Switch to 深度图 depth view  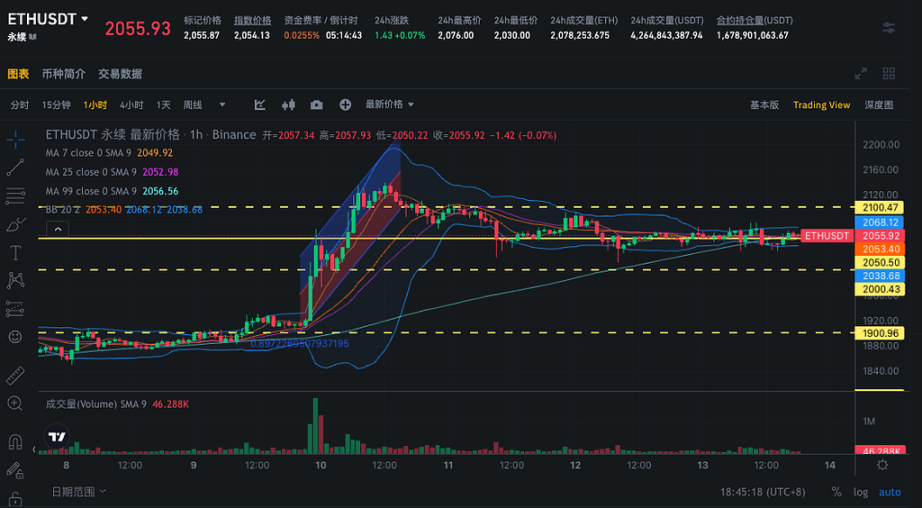(x=878, y=105)
